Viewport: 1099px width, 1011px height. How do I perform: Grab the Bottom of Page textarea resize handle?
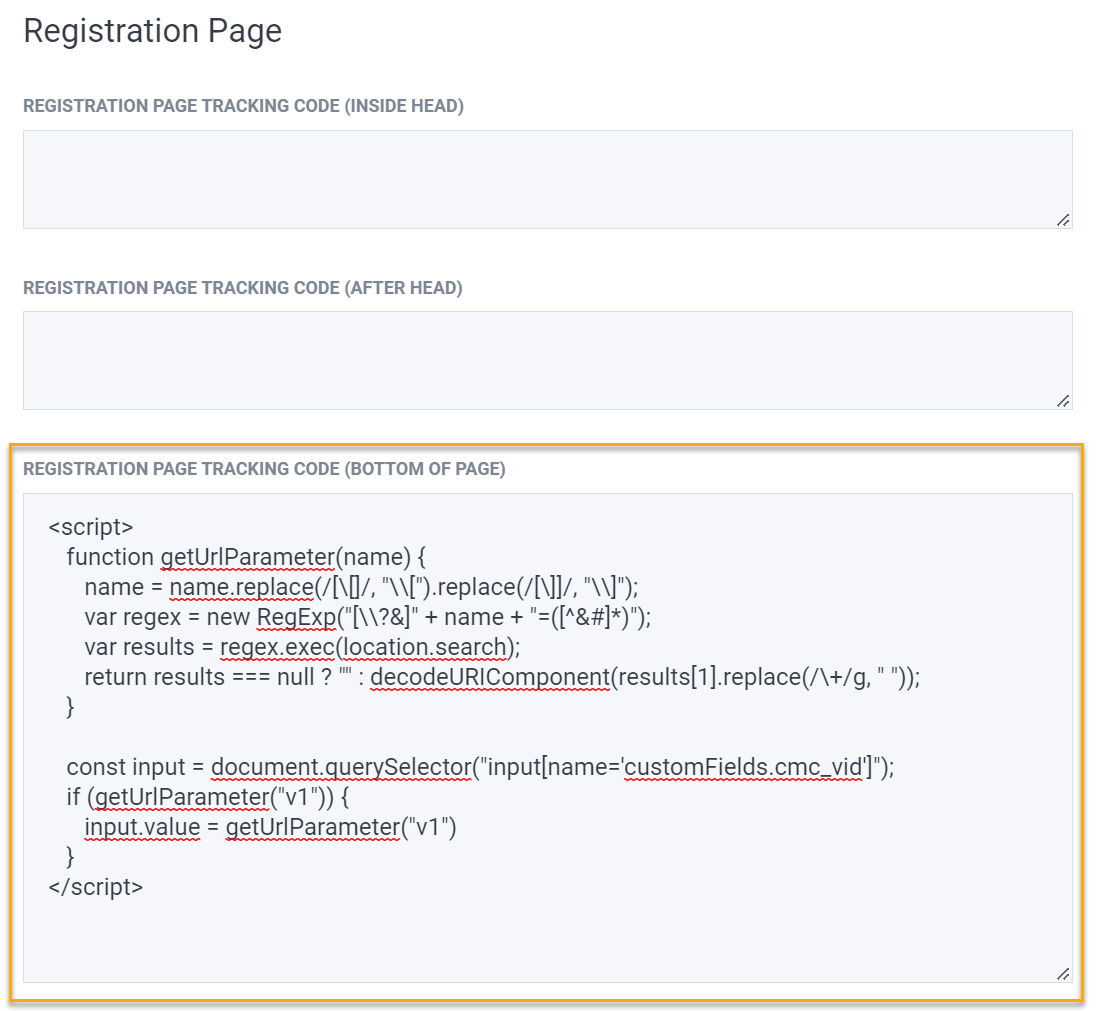point(1062,973)
